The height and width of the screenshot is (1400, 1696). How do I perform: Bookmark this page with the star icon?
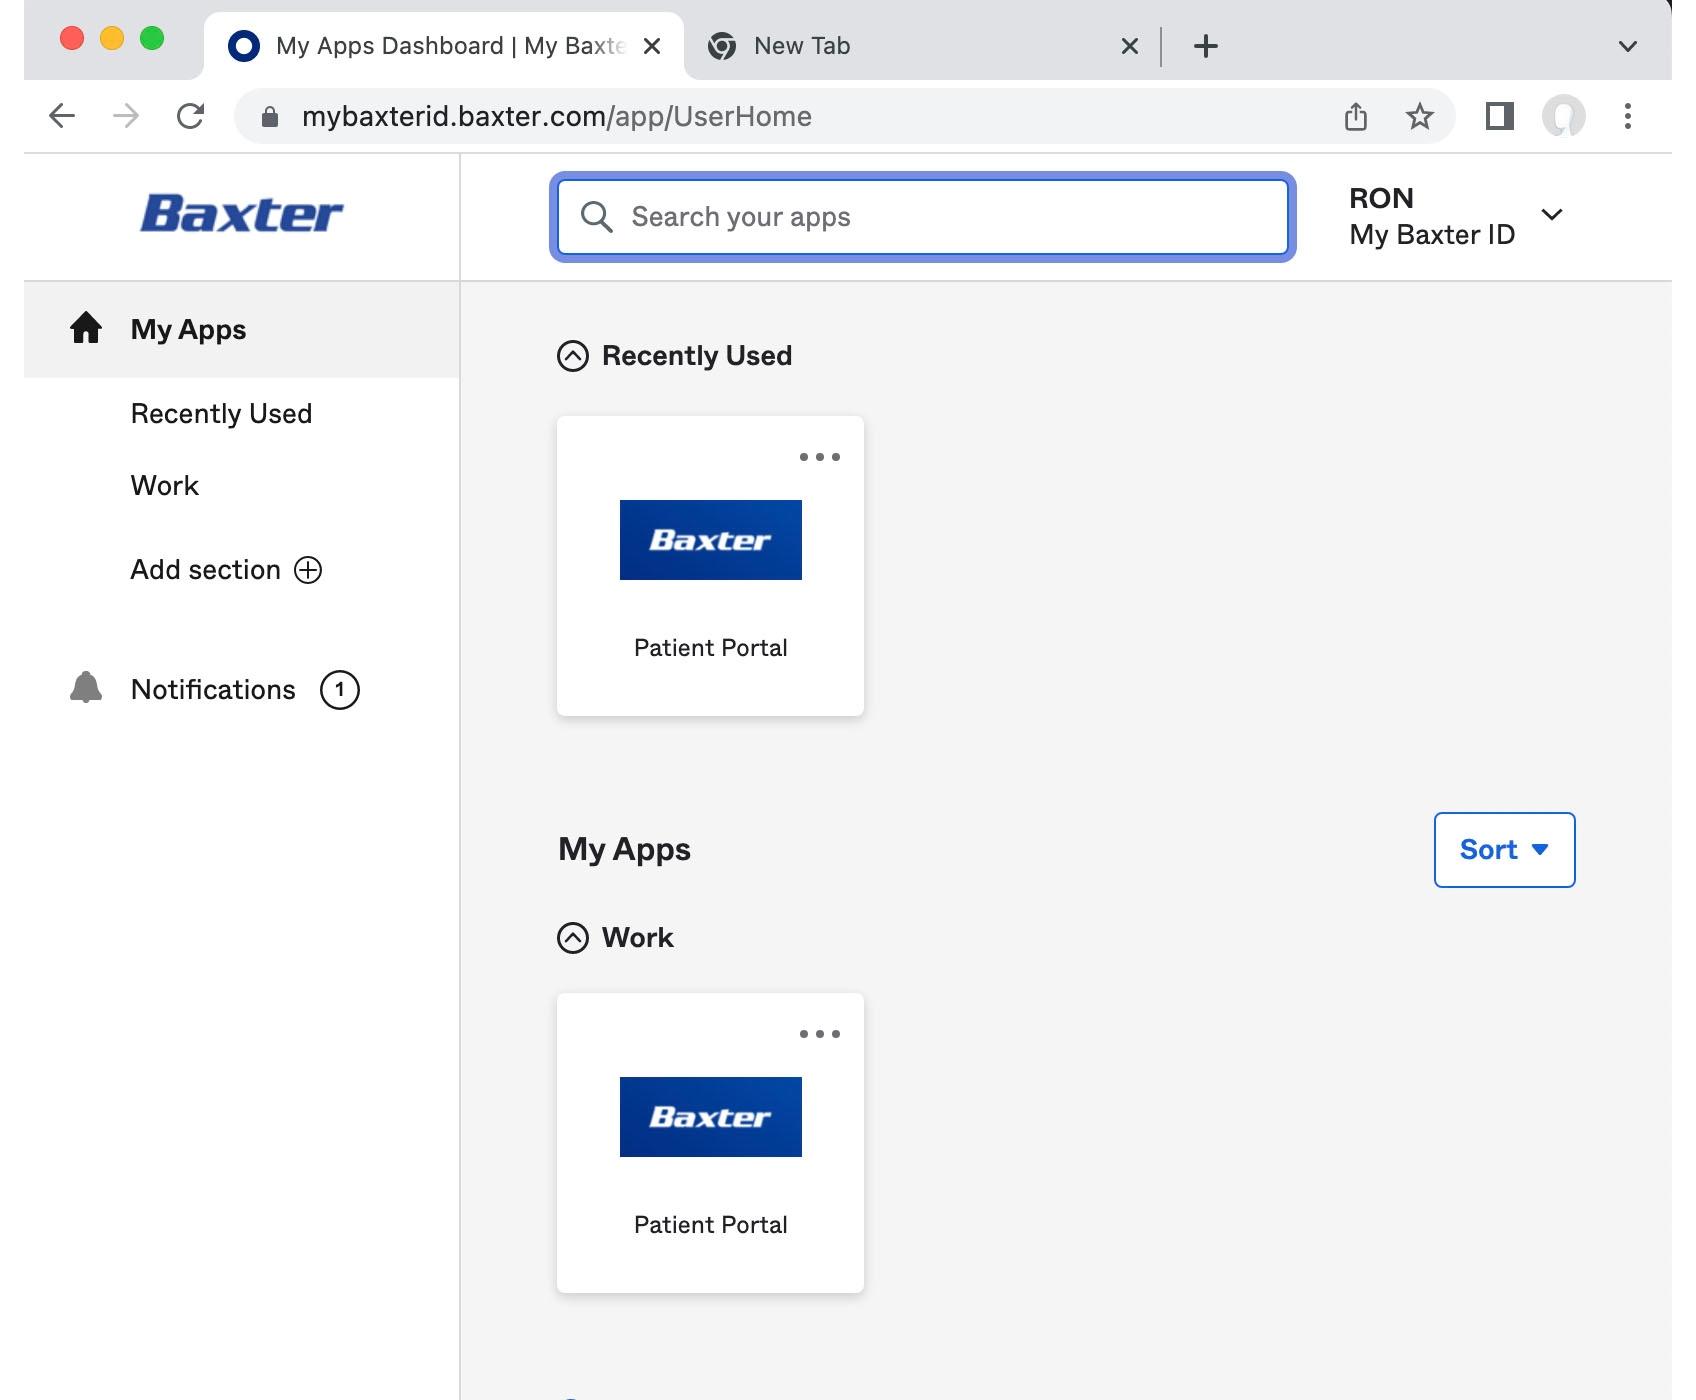click(1419, 117)
